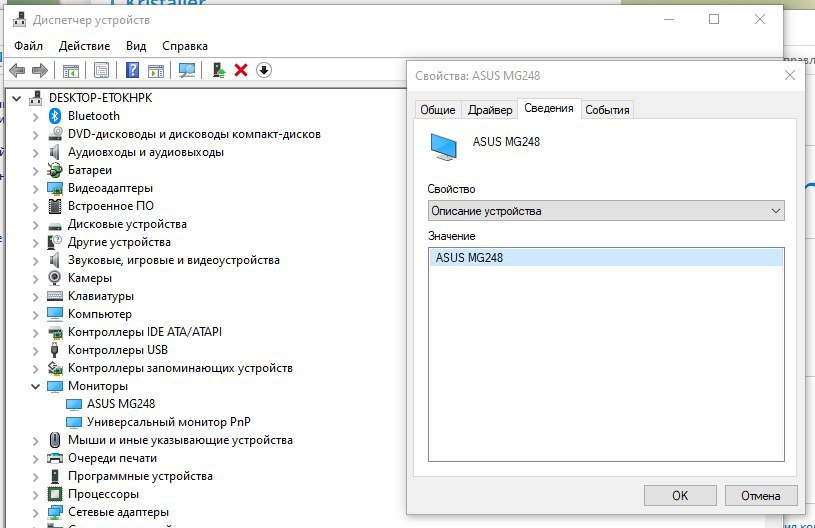Expand Контроллеры IDE ATA/ATAPI category
Screen dimensions: 815x528
pos(35,333)
